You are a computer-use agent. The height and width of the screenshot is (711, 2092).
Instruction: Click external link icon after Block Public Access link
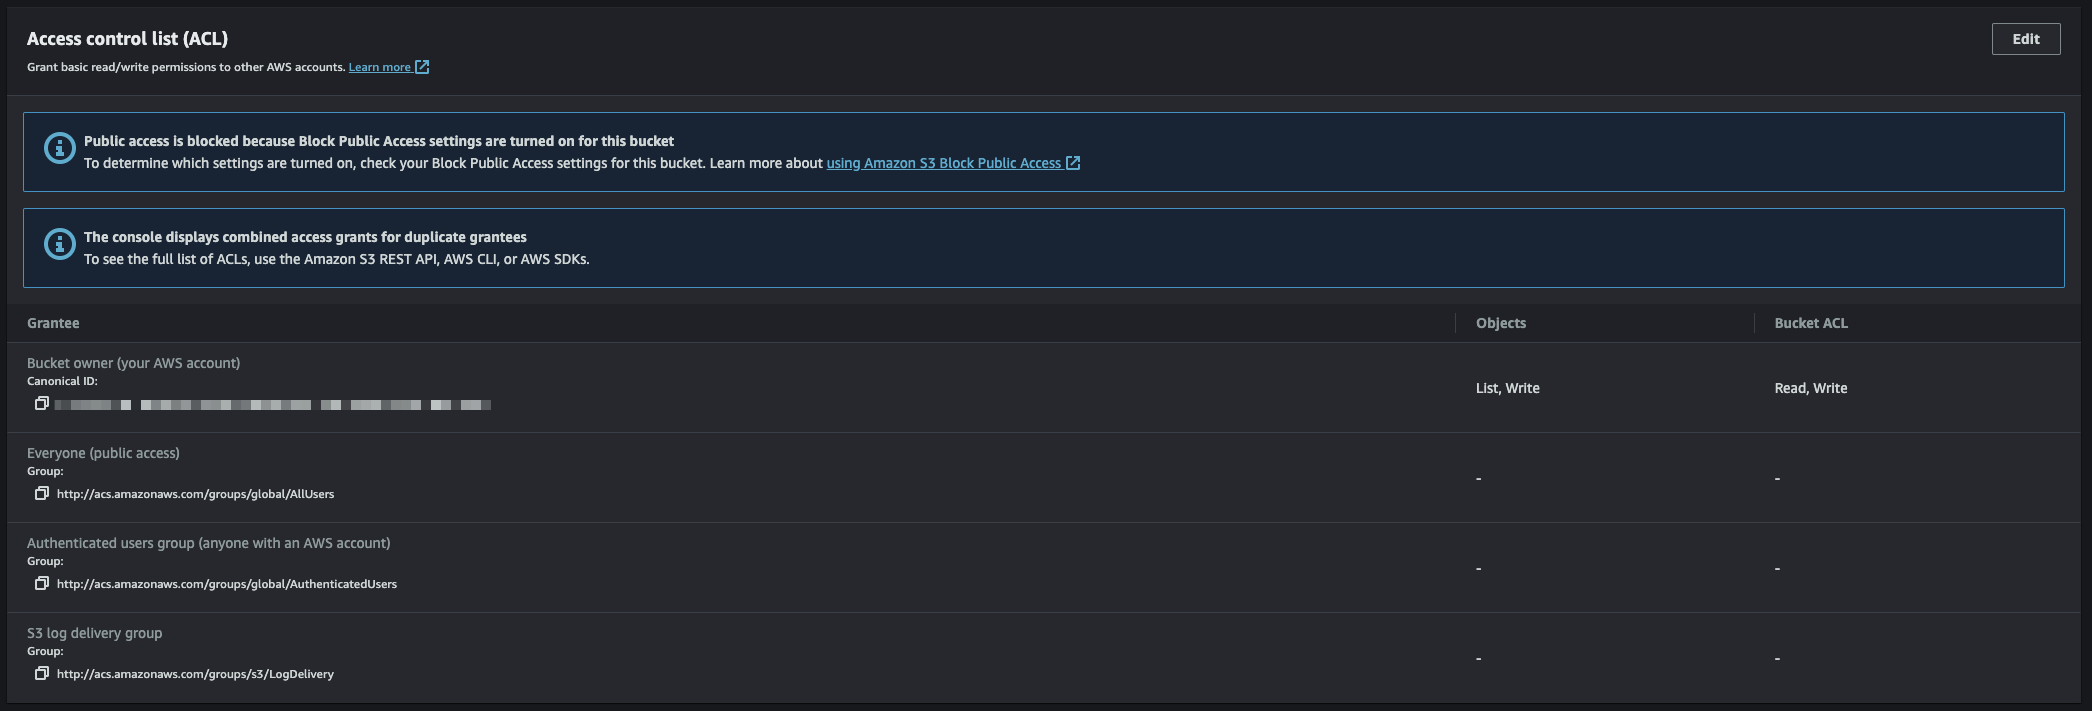coord(1073,163)
